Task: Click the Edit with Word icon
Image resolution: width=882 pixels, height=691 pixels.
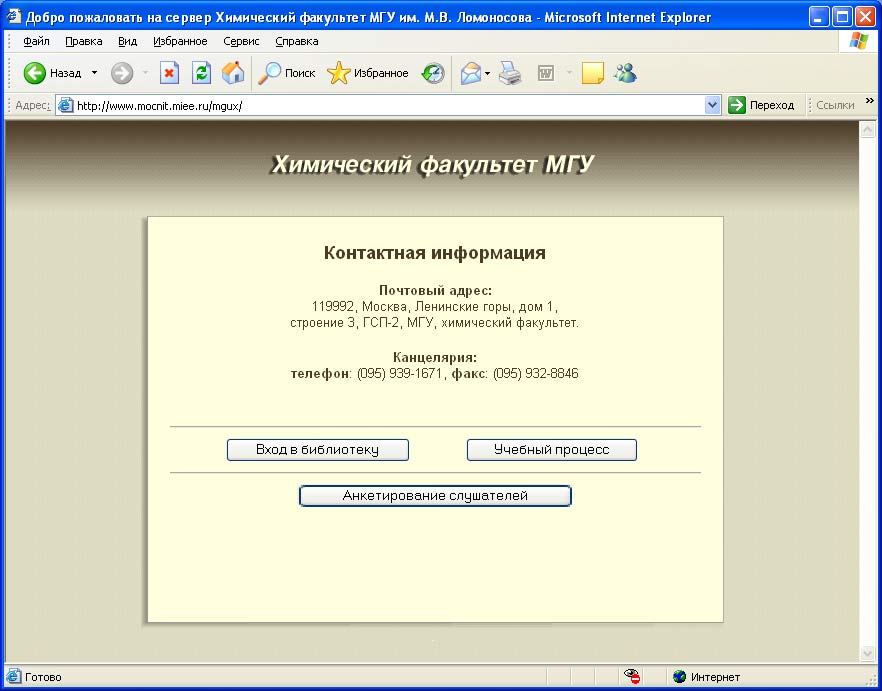Action: tap(546, 73)
